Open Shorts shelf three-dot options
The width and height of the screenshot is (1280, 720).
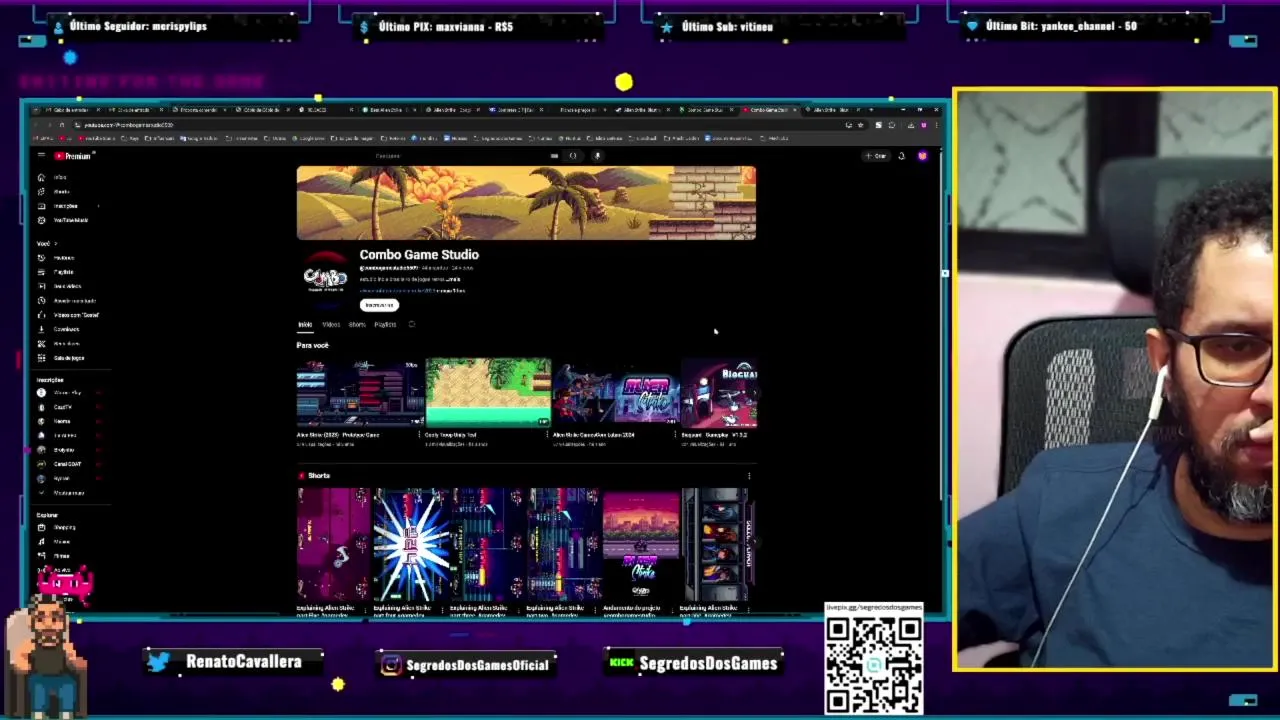tap(749, 475)
